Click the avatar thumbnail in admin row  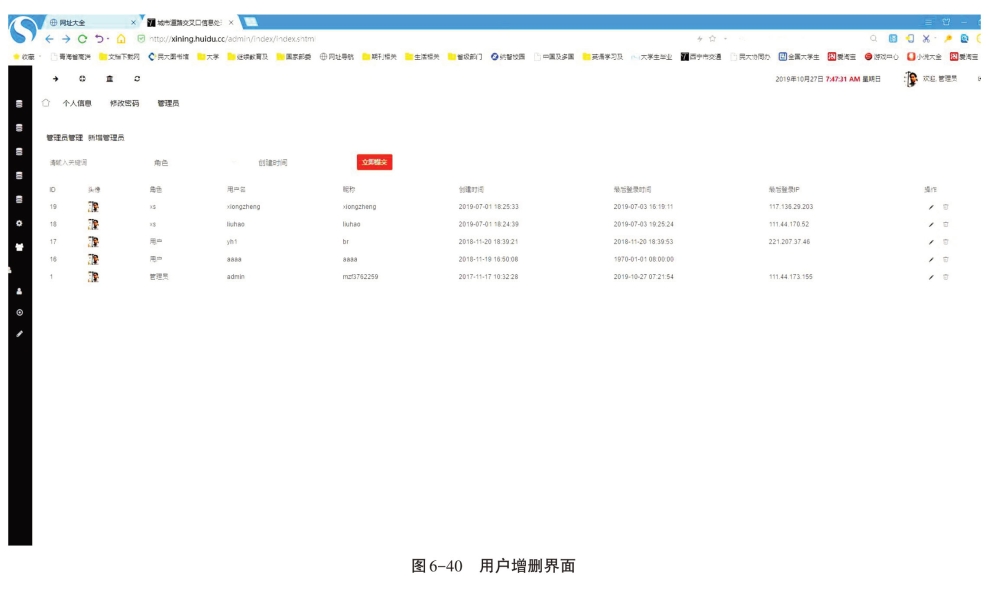tap(93, 277)
